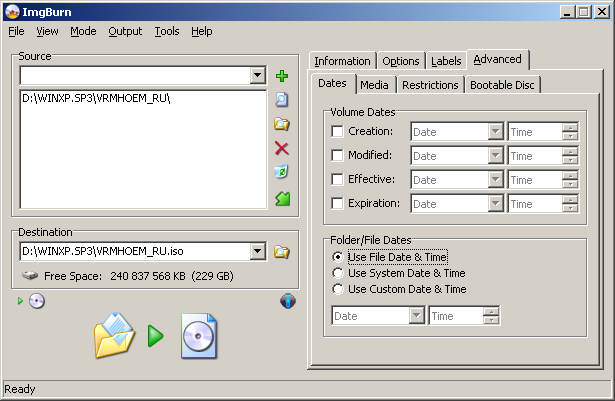This screenshot has height=401, width=615.
Task: Click the green arrow source icon
Action: (x=282, y=199)
